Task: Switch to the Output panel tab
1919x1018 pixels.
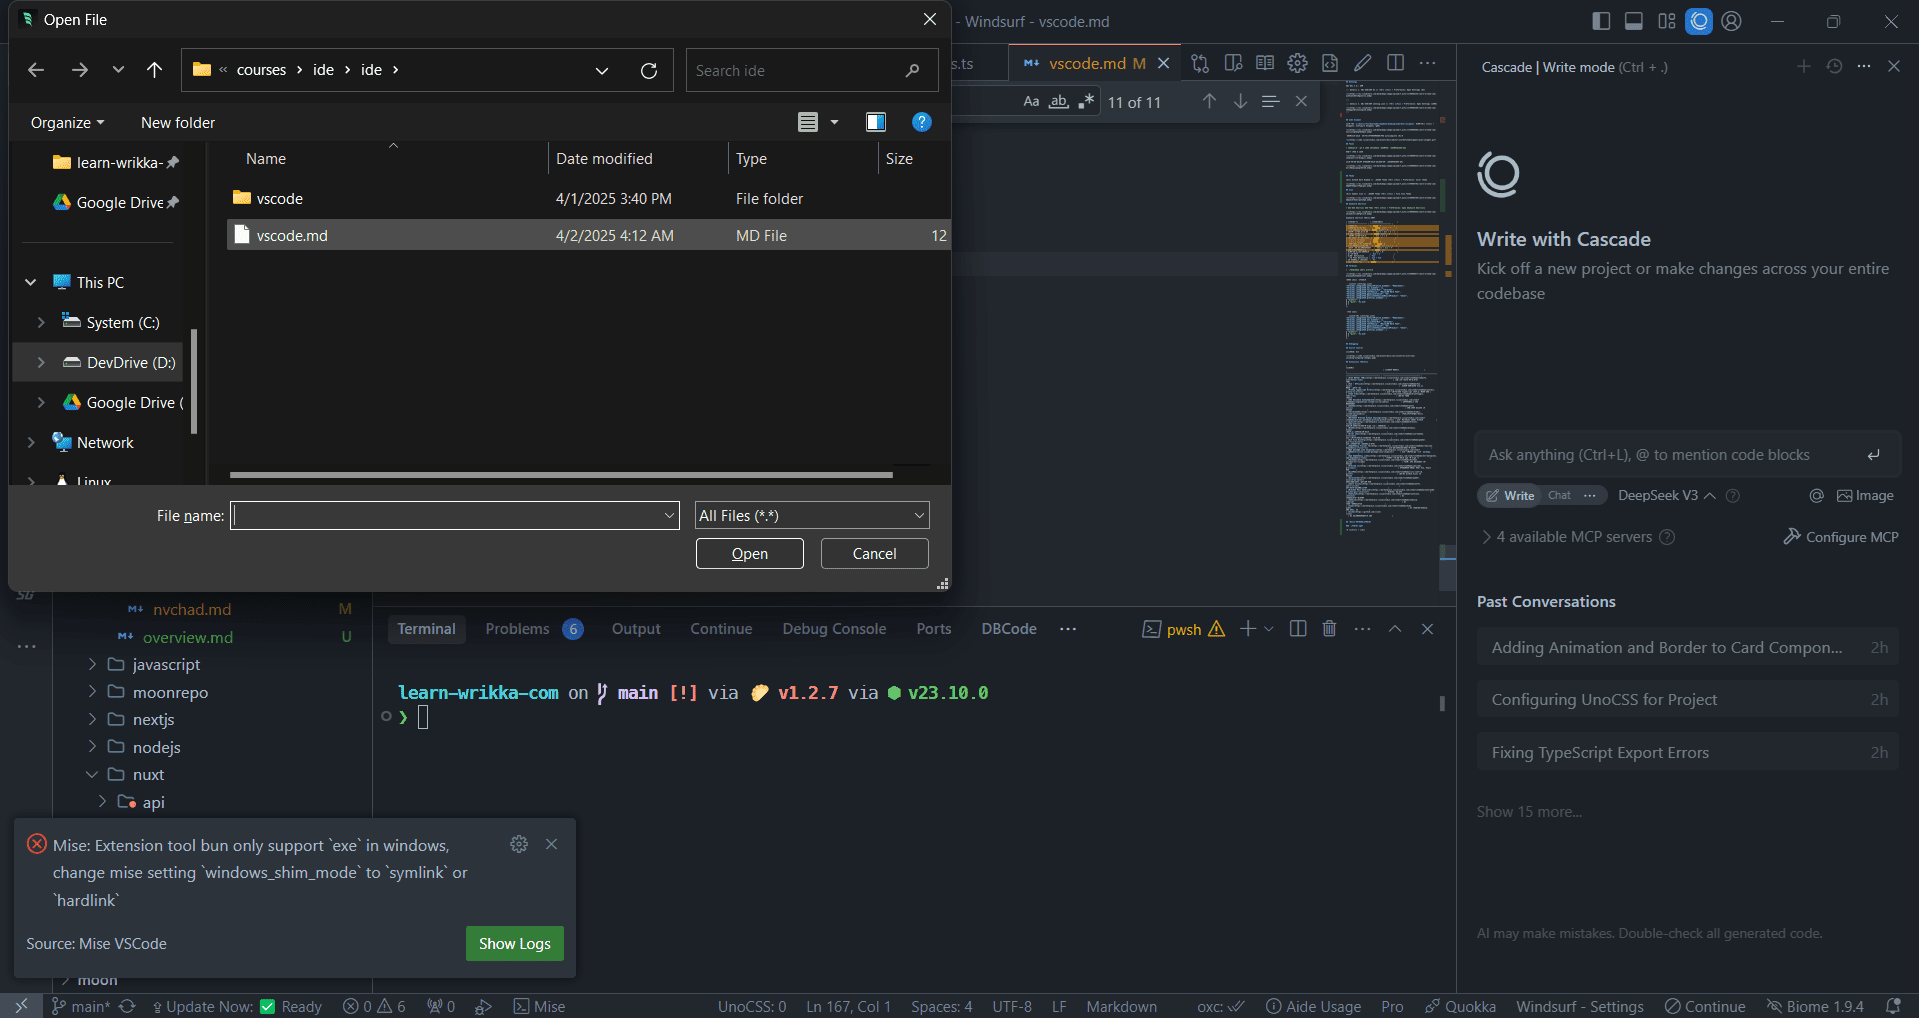Action: 636,628
